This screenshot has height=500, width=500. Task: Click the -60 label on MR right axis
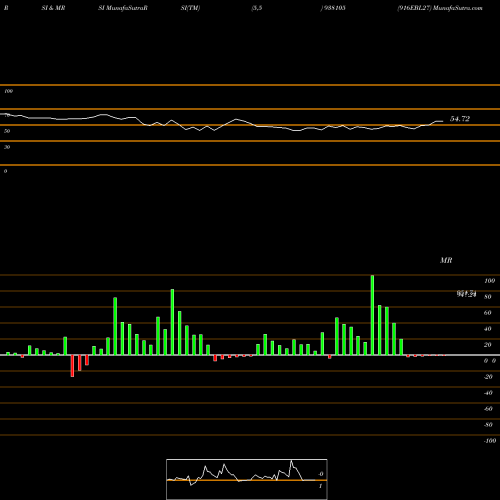[488, 409]
